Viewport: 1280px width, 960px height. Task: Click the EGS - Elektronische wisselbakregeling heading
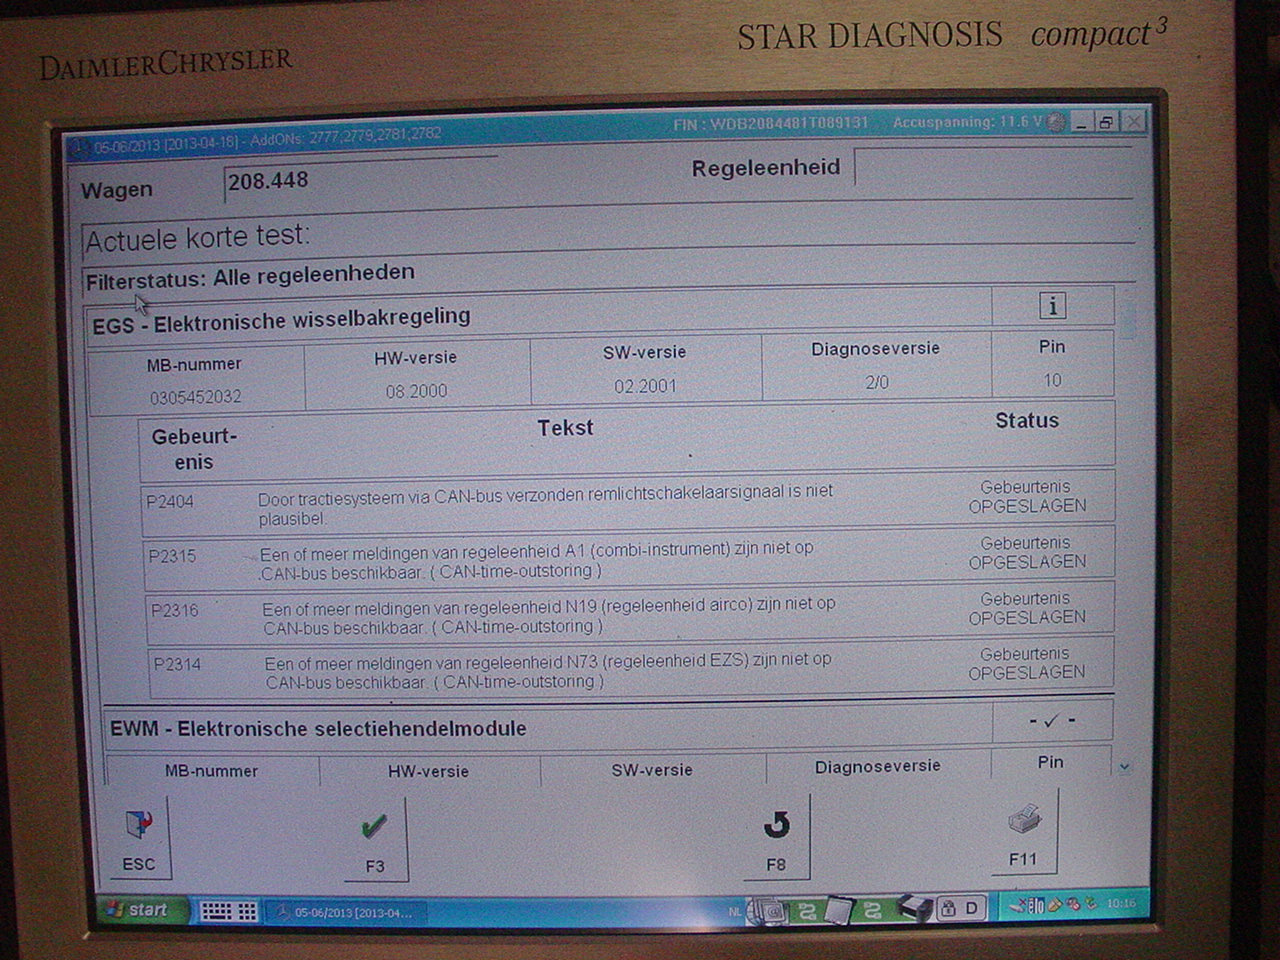pyautogui.click(x=281, y=321)
